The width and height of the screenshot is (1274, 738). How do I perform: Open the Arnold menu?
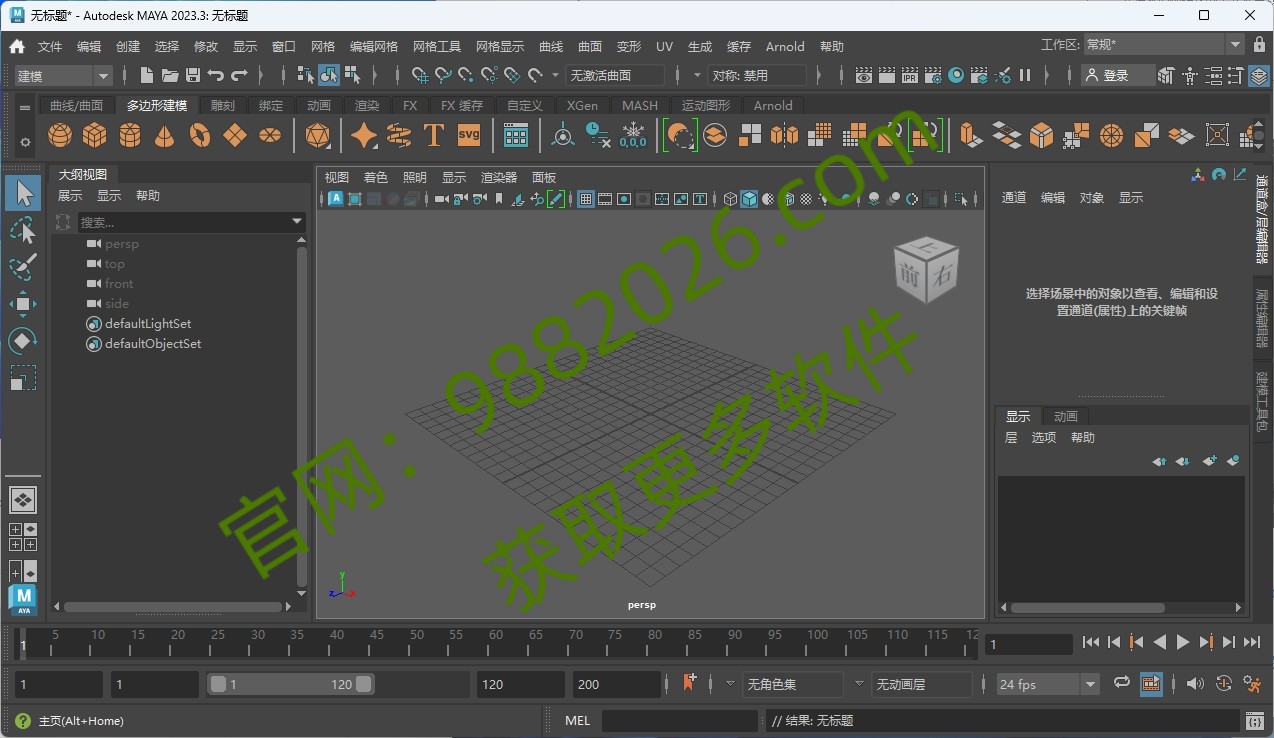pyautogui.click(x=785, y=47)
